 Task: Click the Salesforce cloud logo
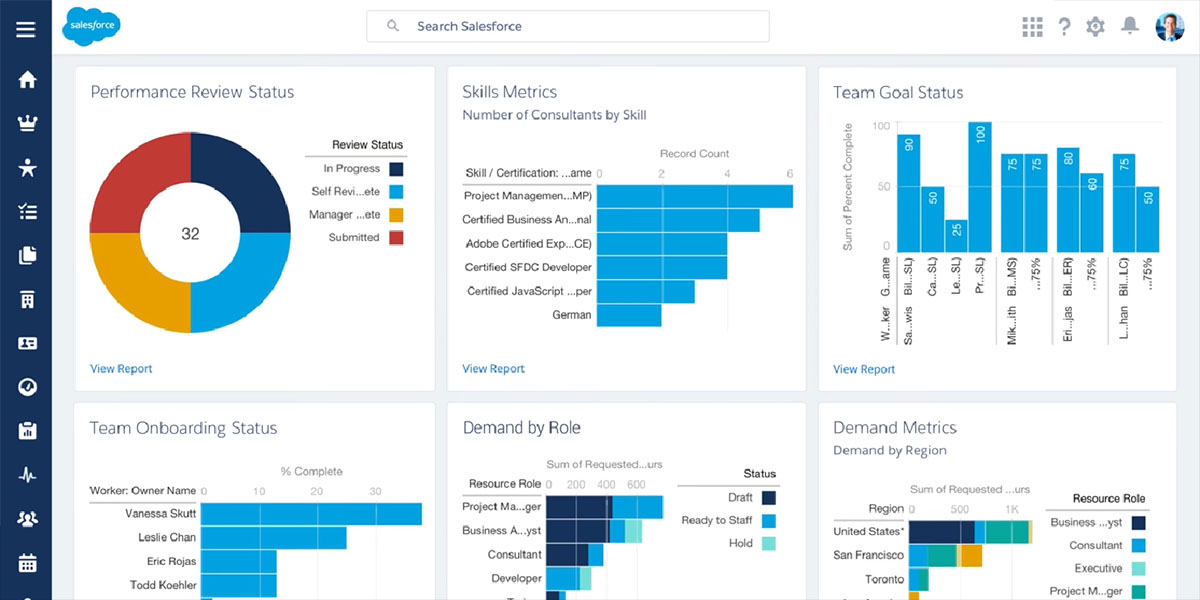click(x=91, y=26)
